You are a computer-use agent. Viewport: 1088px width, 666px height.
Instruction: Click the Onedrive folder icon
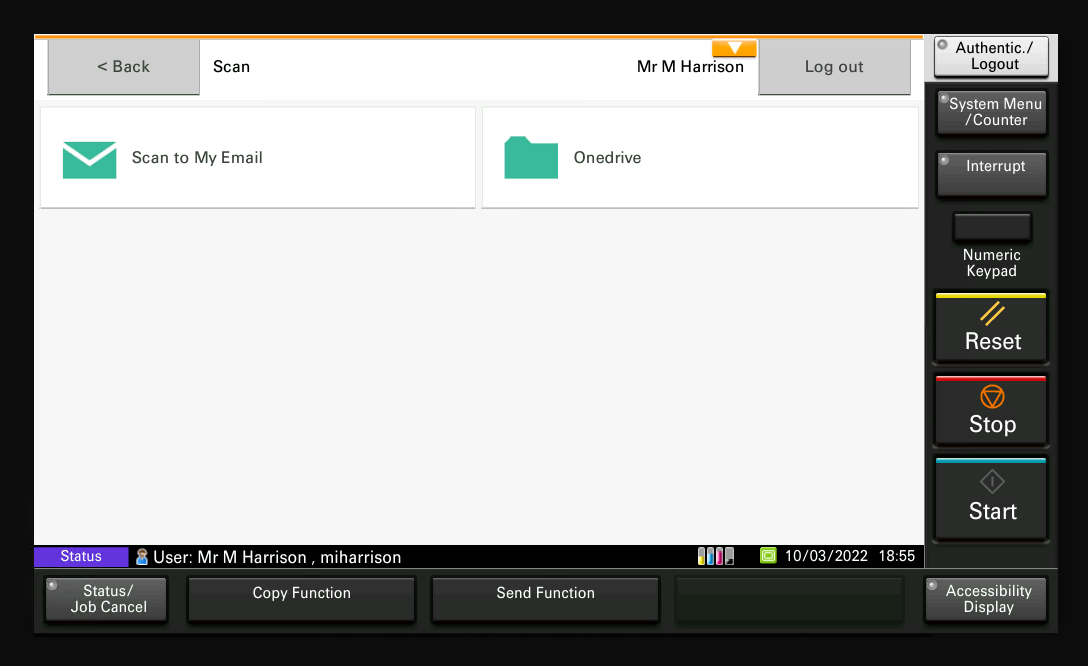[531, 157]
